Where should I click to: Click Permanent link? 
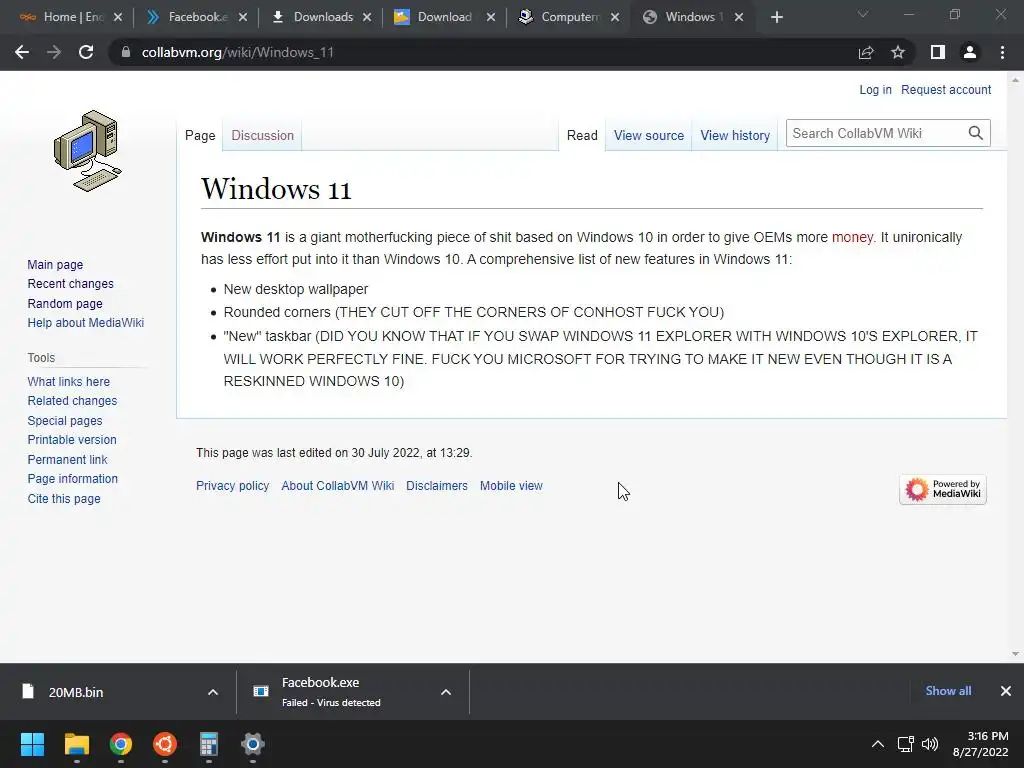67,460
